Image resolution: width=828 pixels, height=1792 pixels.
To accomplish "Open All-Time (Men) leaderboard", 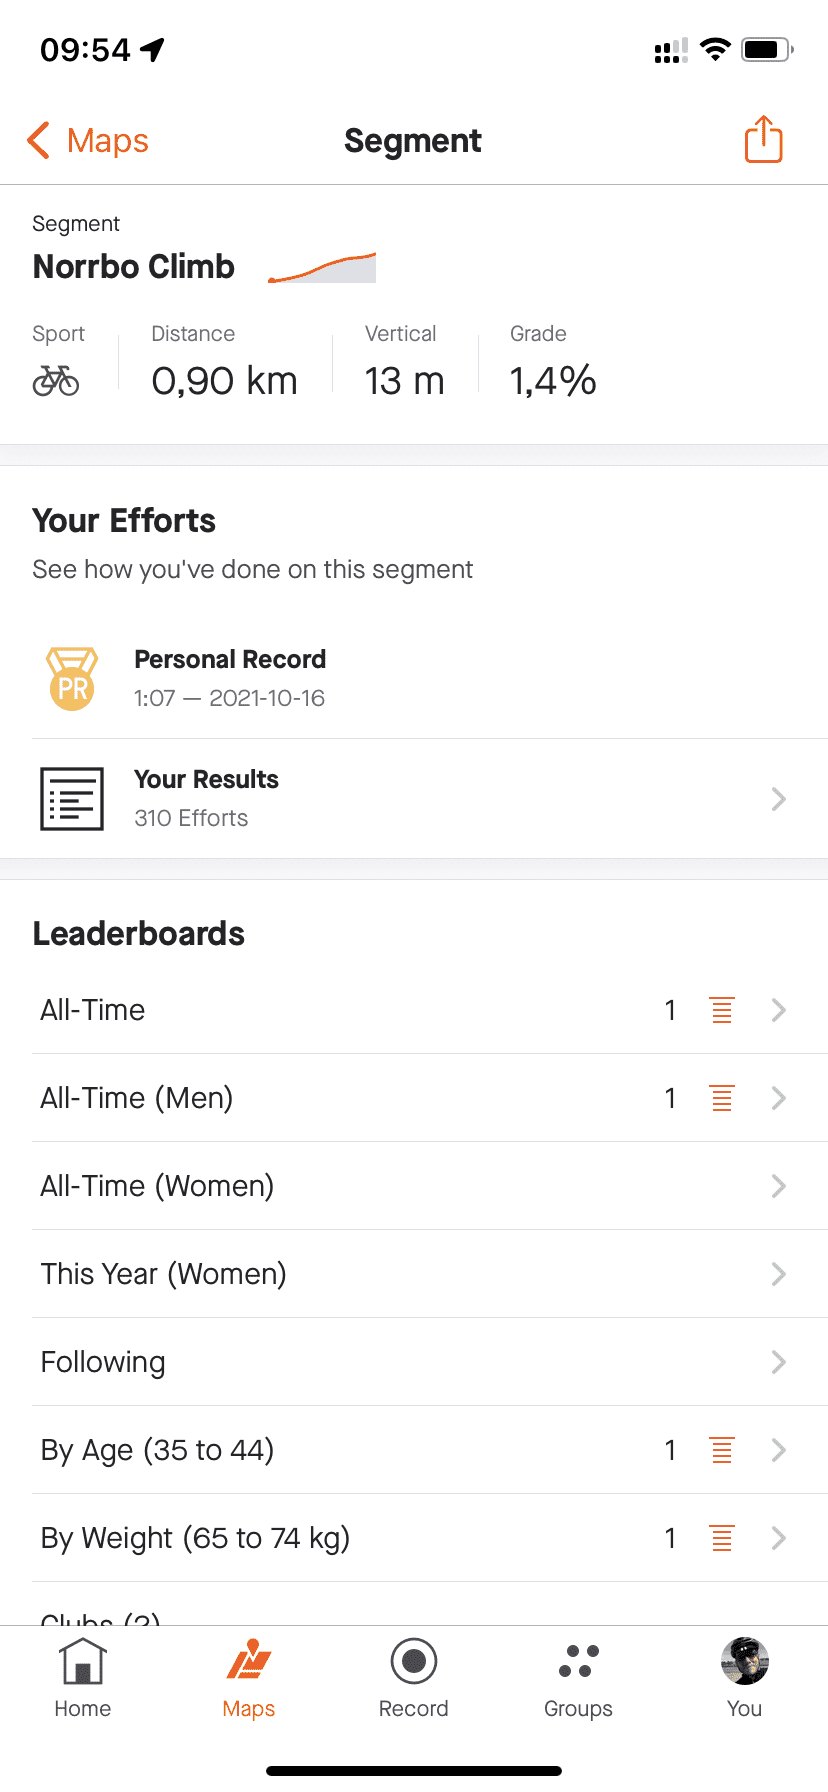I will [x=137, y=1098].
